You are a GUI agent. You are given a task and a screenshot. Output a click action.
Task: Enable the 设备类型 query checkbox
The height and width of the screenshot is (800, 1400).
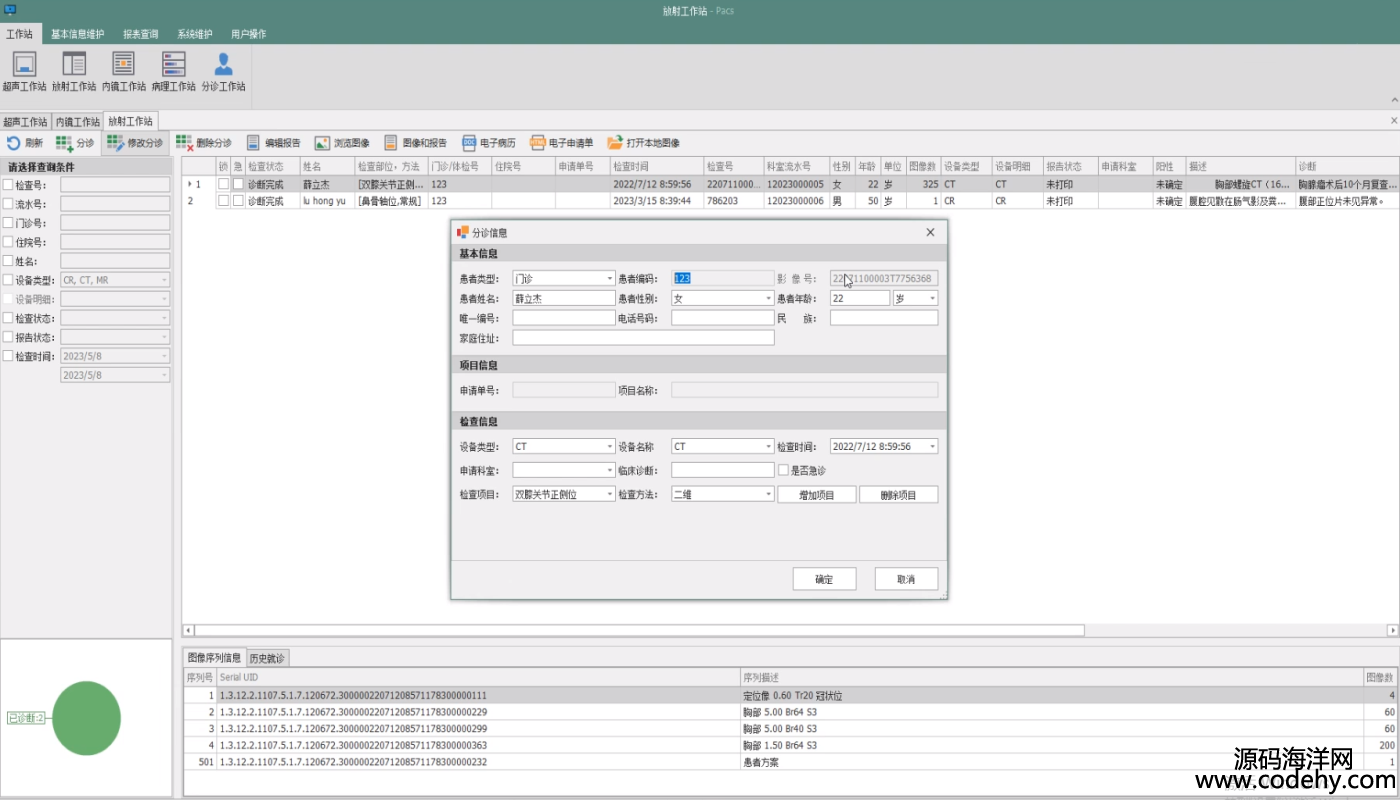(x=8, y=280)
